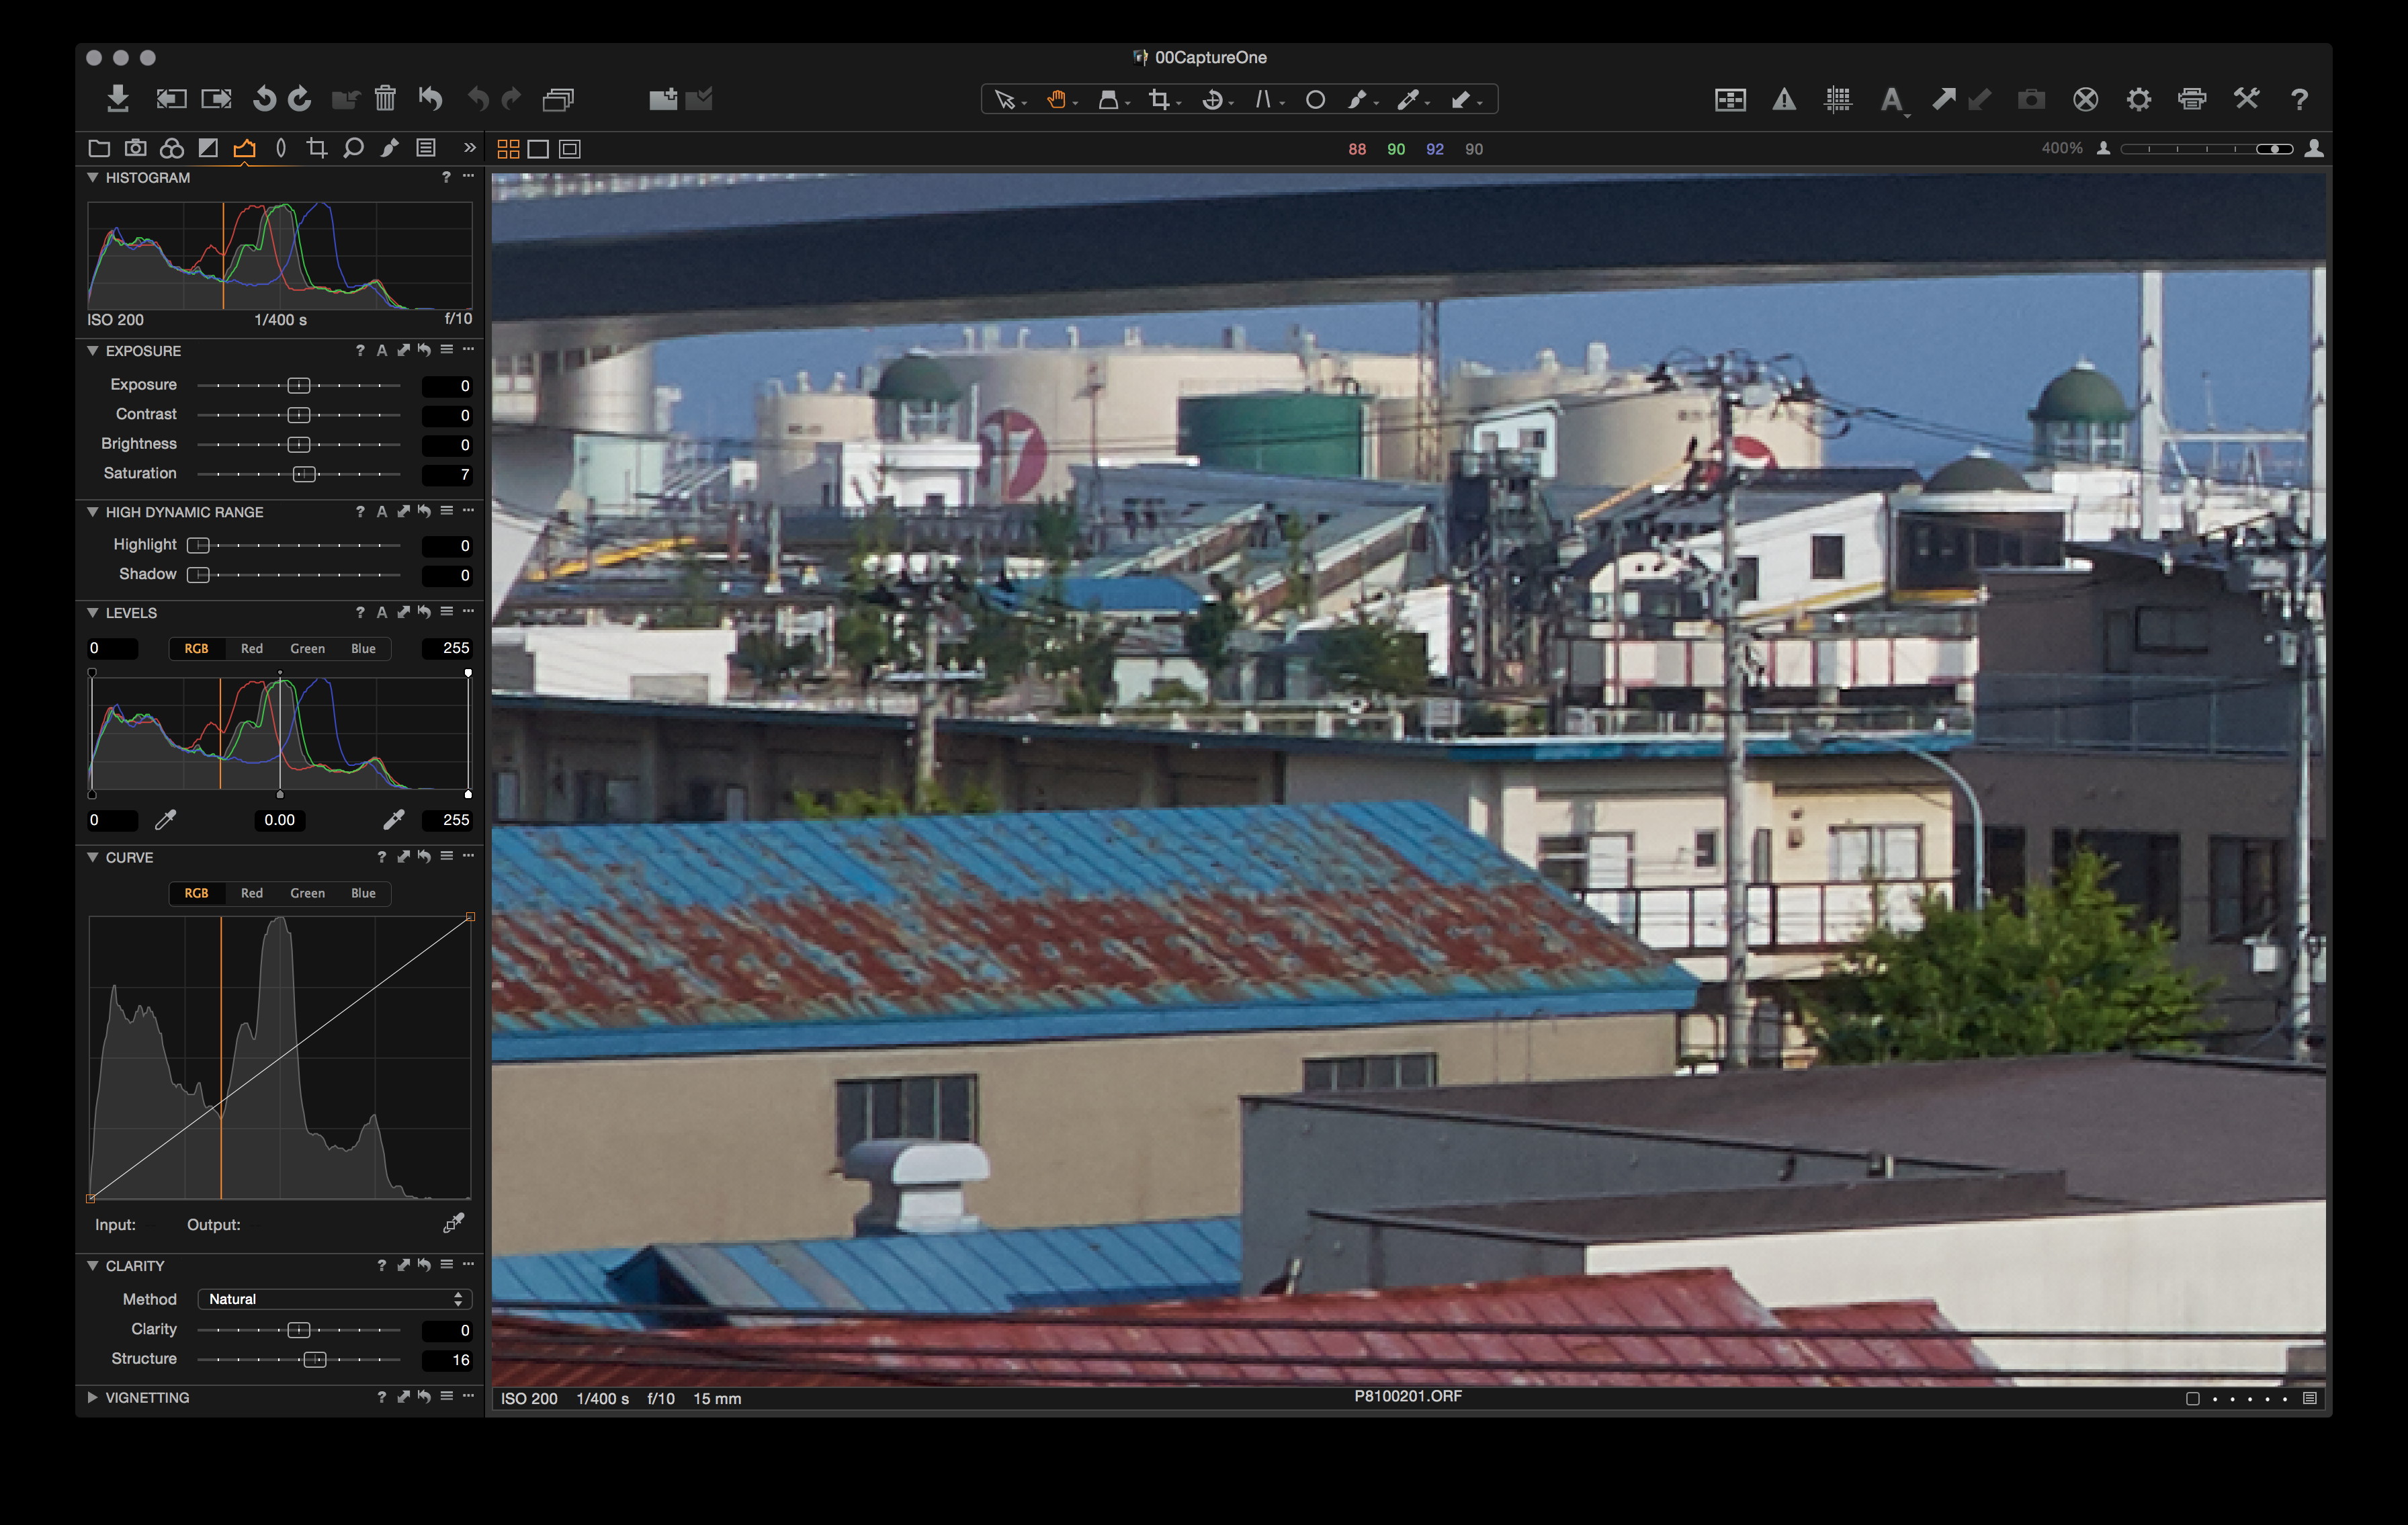Open the Clarity Method dropdown
The image size is (2408, 1525).
click(334, 1299)
